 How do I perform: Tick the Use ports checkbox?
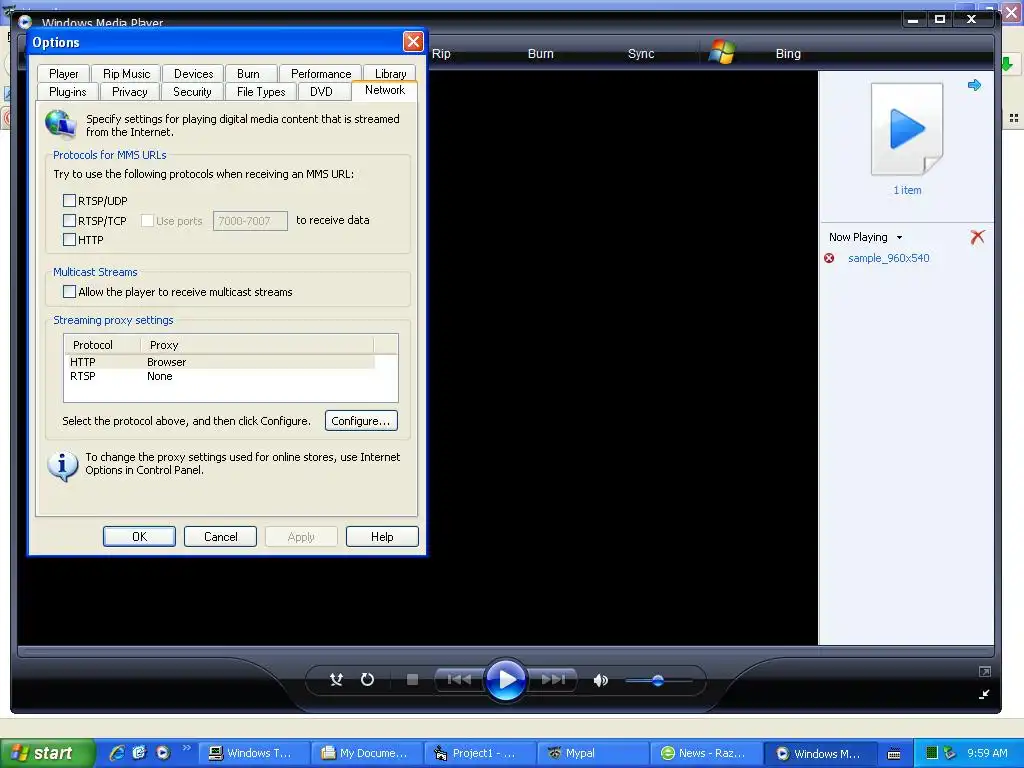[148, 221]
